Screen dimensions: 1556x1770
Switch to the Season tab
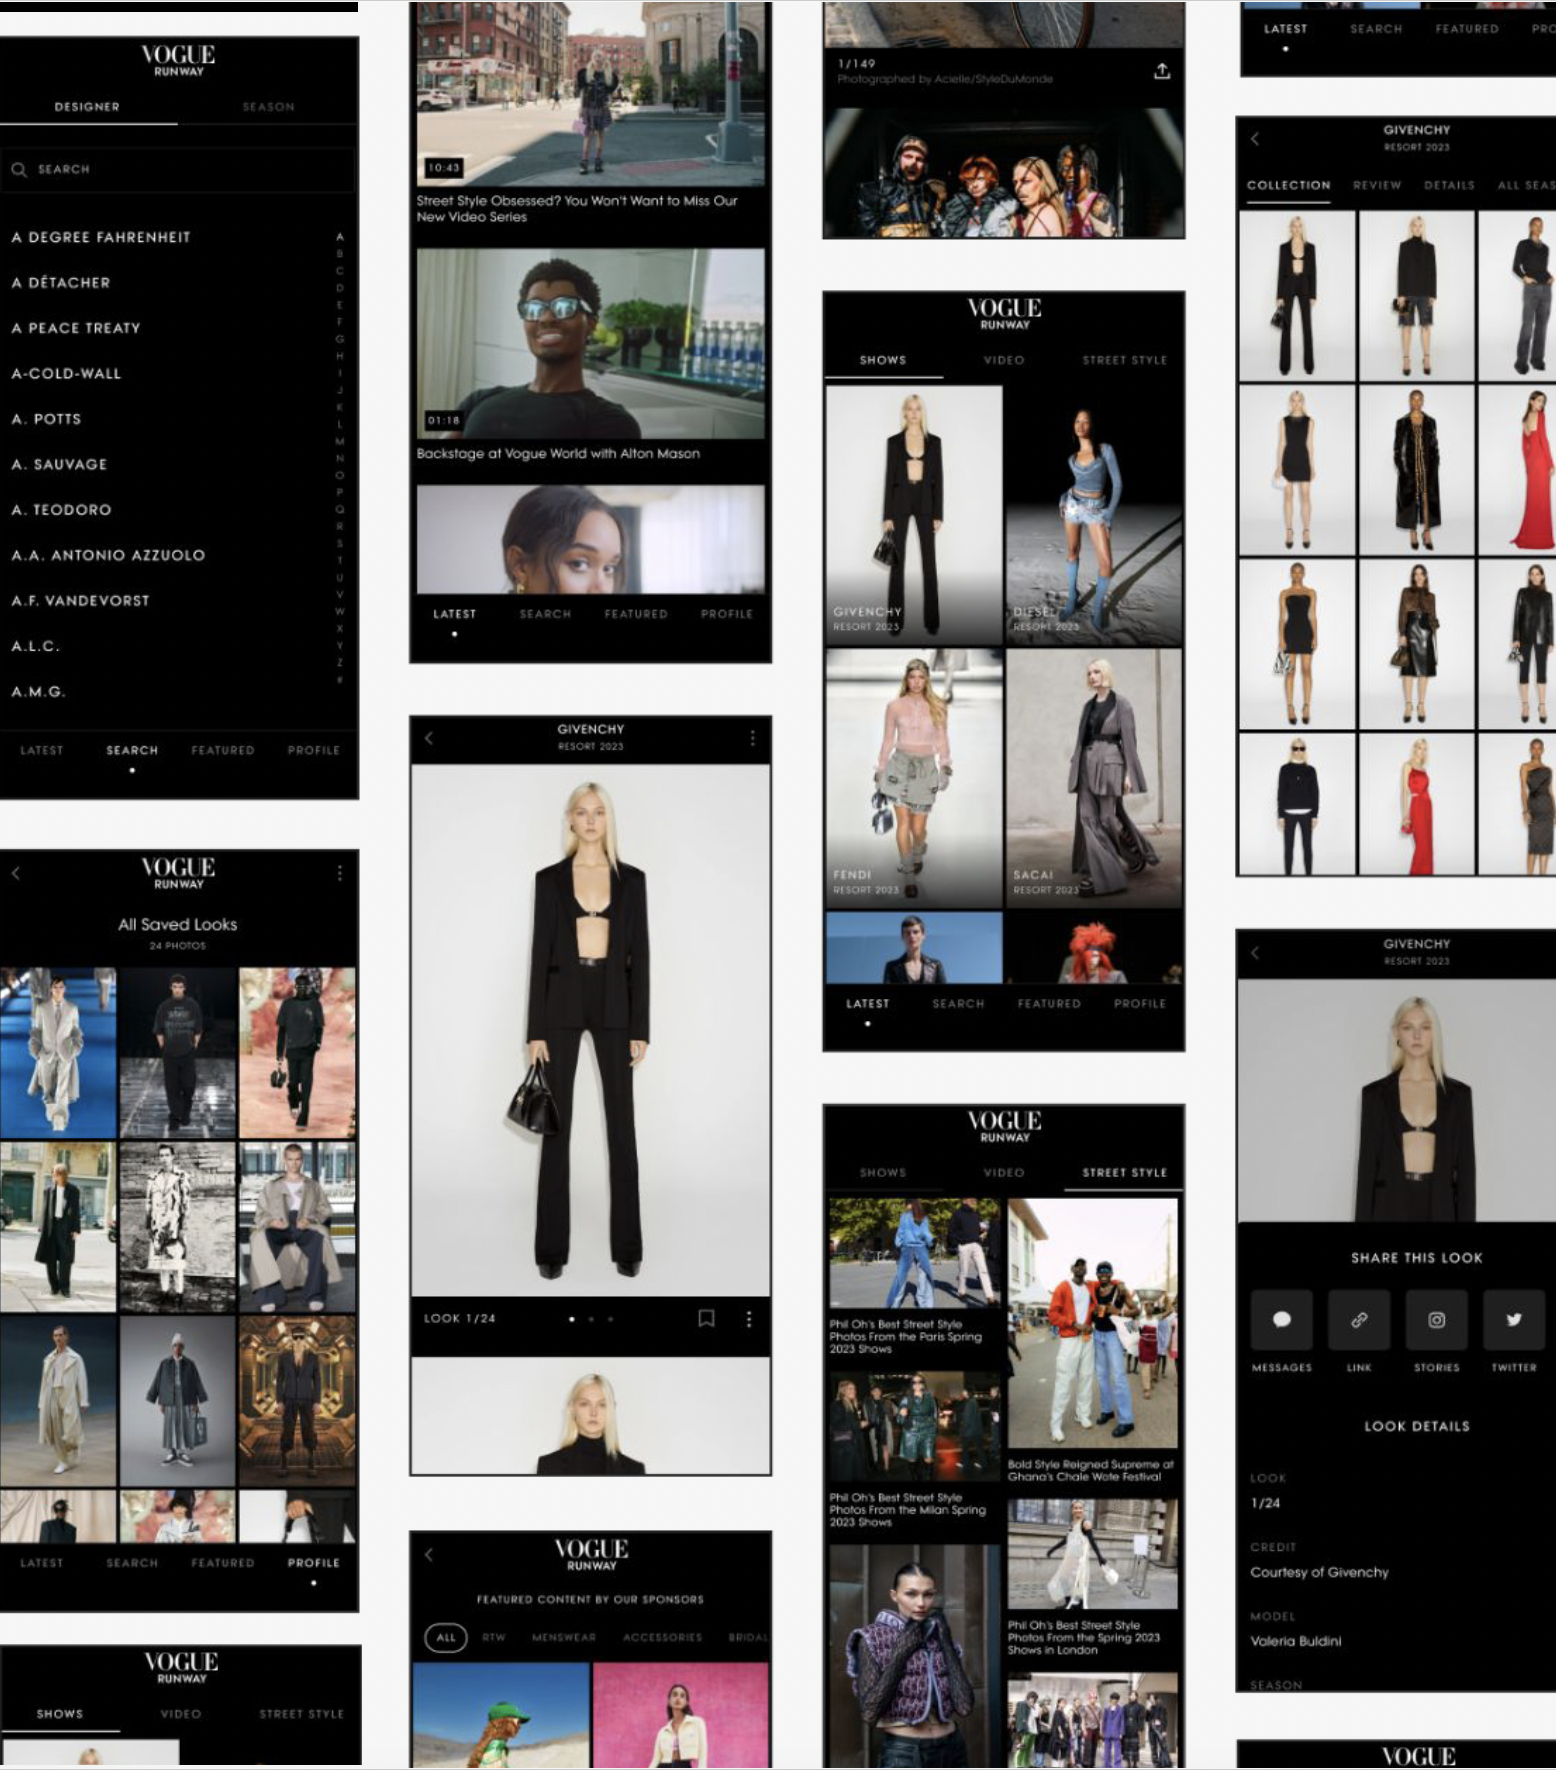pos(268,107)
